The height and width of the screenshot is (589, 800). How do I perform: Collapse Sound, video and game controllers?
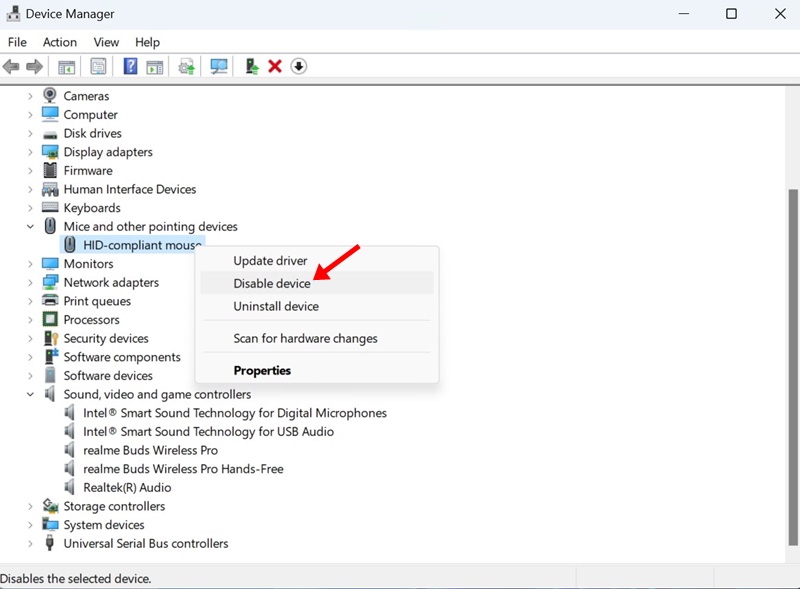30,395
